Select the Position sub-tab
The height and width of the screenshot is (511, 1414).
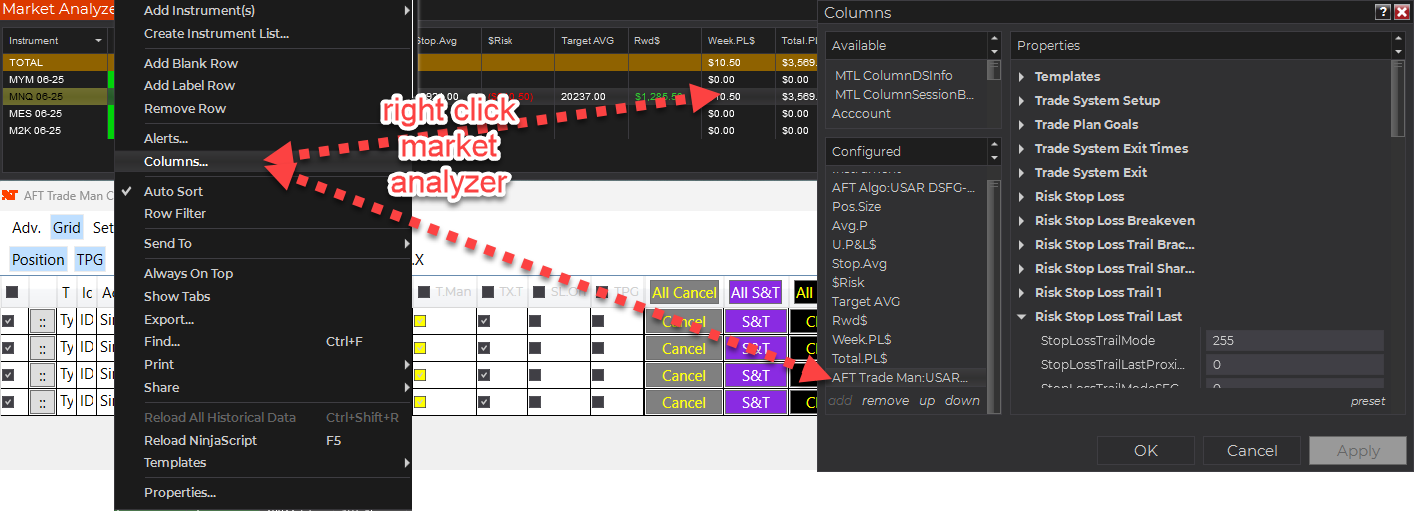[38, 259]
